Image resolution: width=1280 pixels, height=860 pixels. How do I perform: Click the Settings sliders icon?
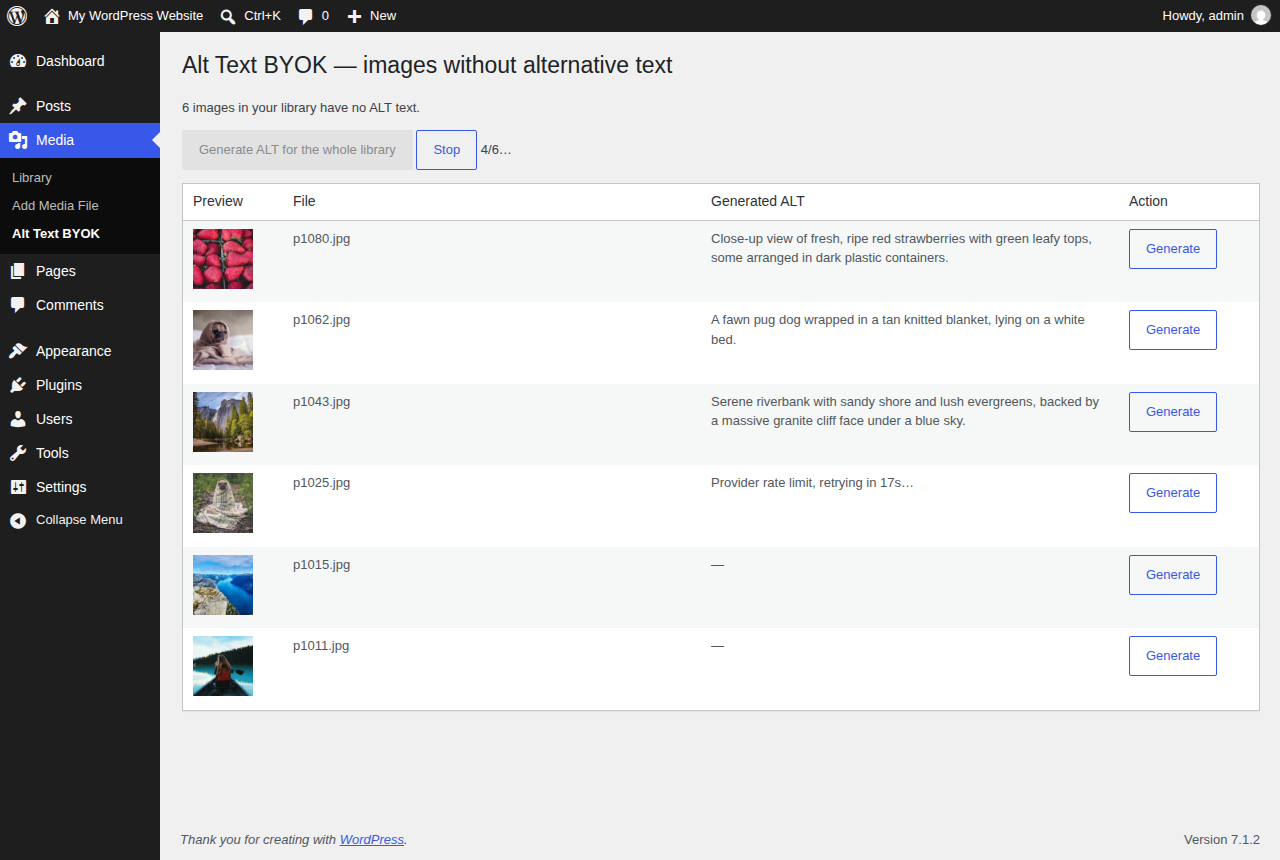click(x=18, y=487)
